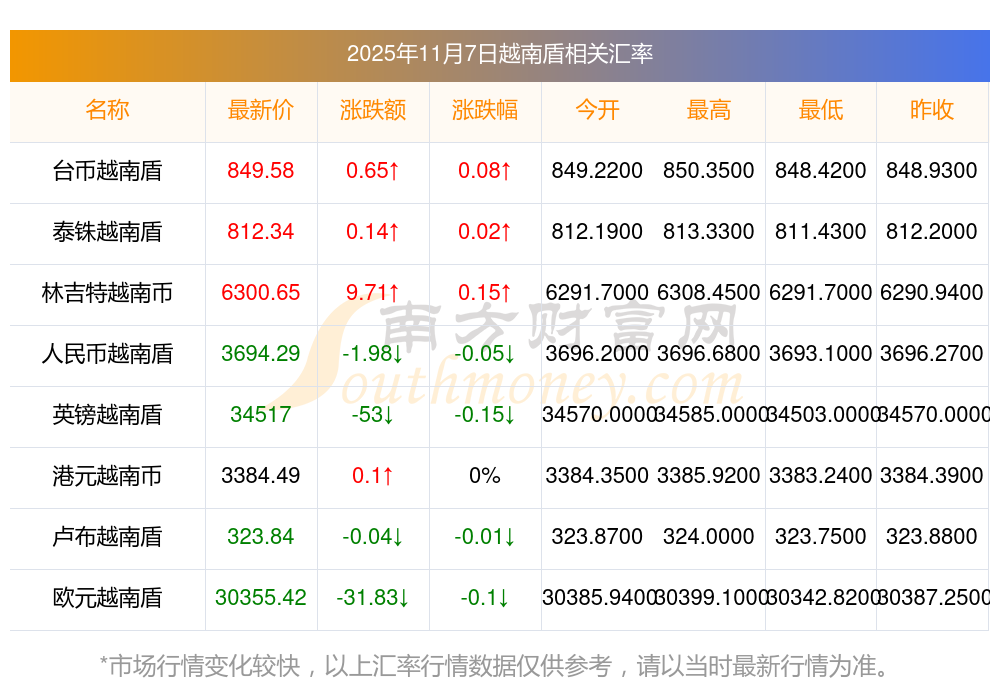Select high value 3385.9200
1000x697 pixels.
(x=709, y=476)
